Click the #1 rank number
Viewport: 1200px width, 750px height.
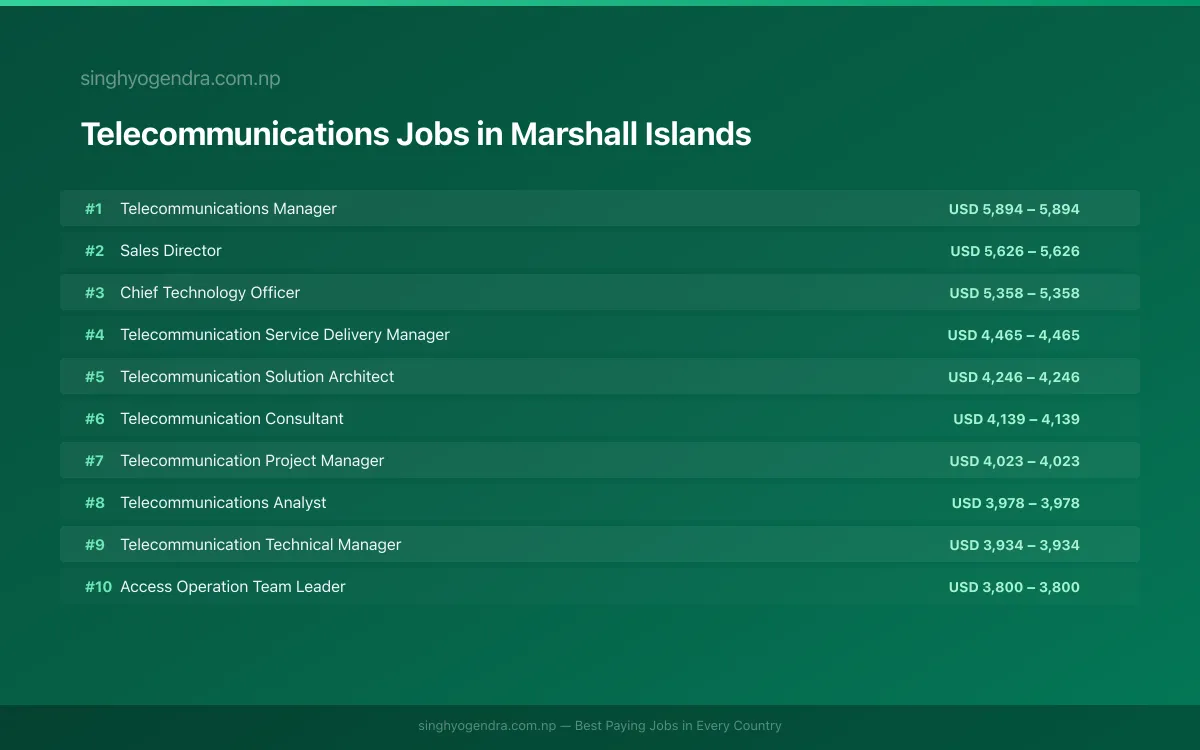[94, 209]
